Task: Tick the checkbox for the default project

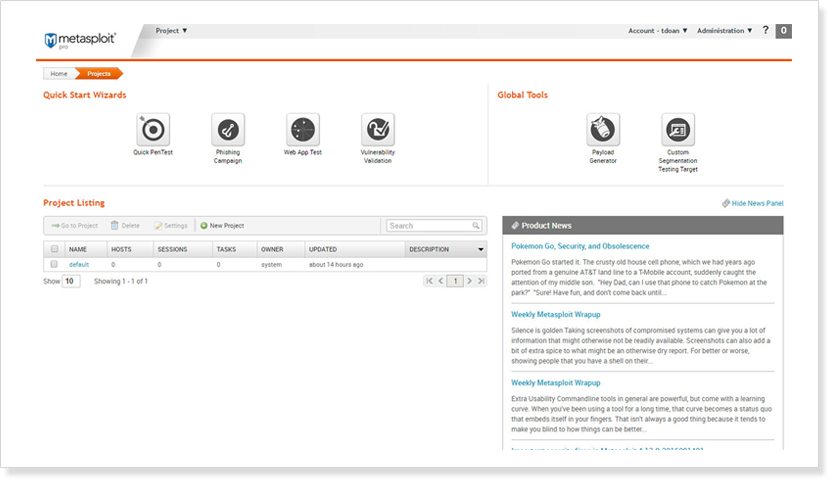Action: (x=54, y=264)
